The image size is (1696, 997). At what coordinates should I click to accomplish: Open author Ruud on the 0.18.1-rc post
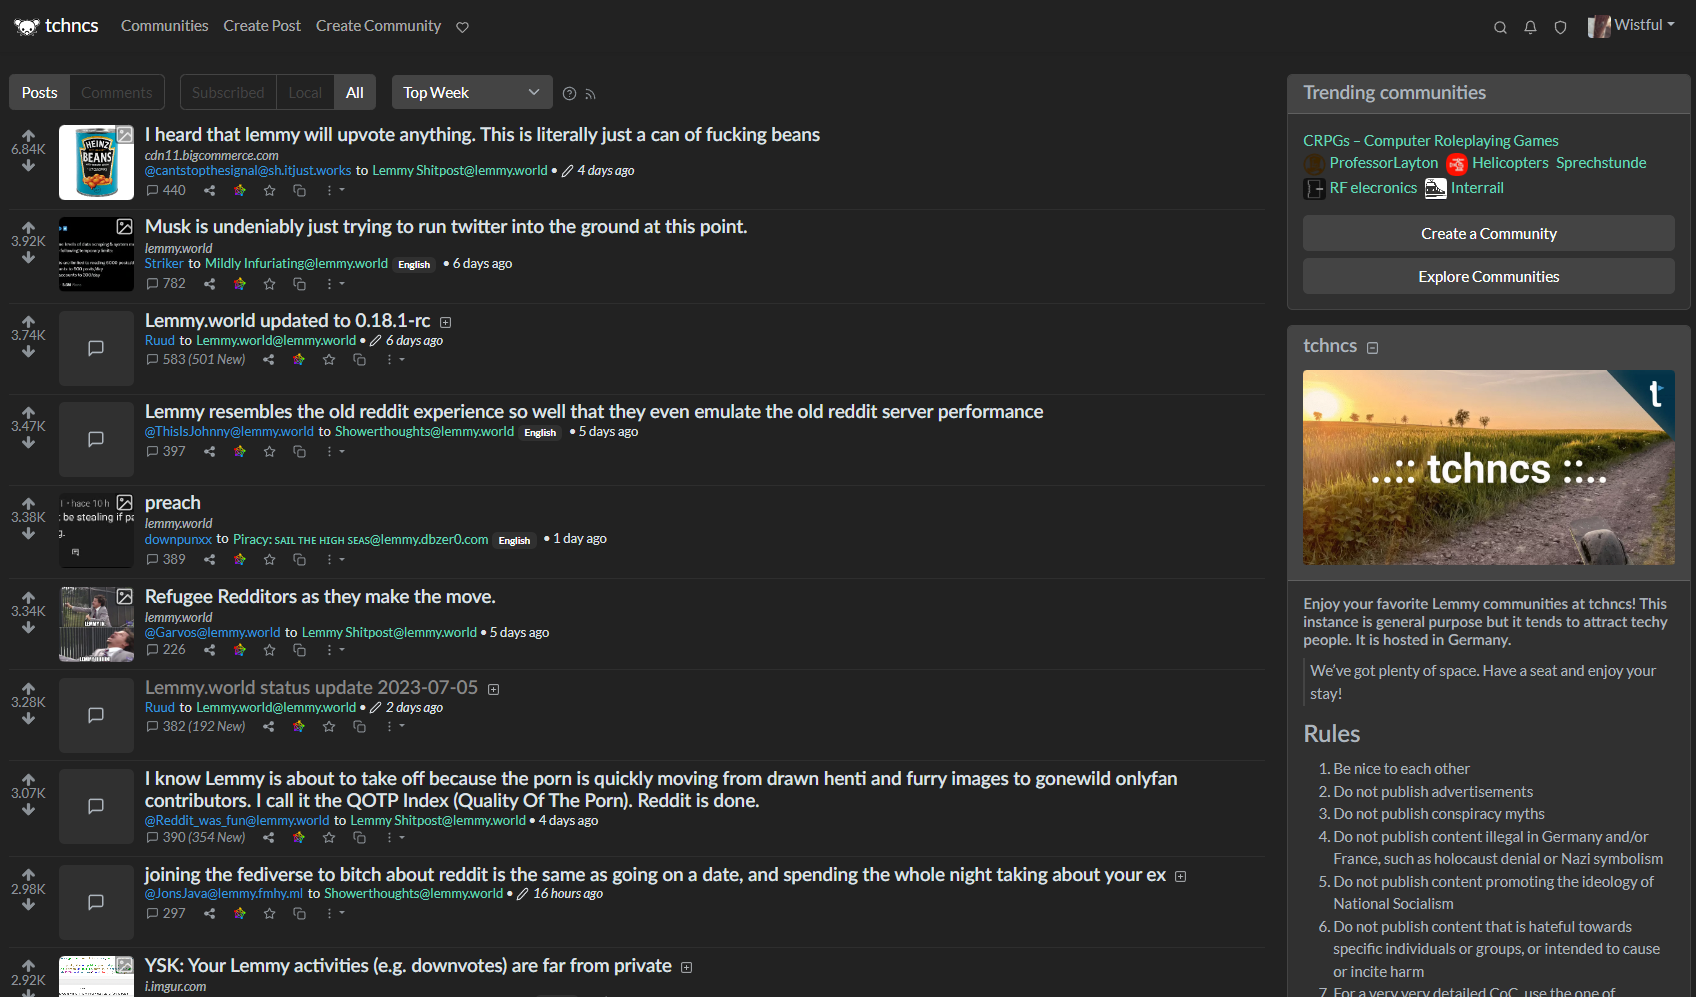click(x=160, y=341)
